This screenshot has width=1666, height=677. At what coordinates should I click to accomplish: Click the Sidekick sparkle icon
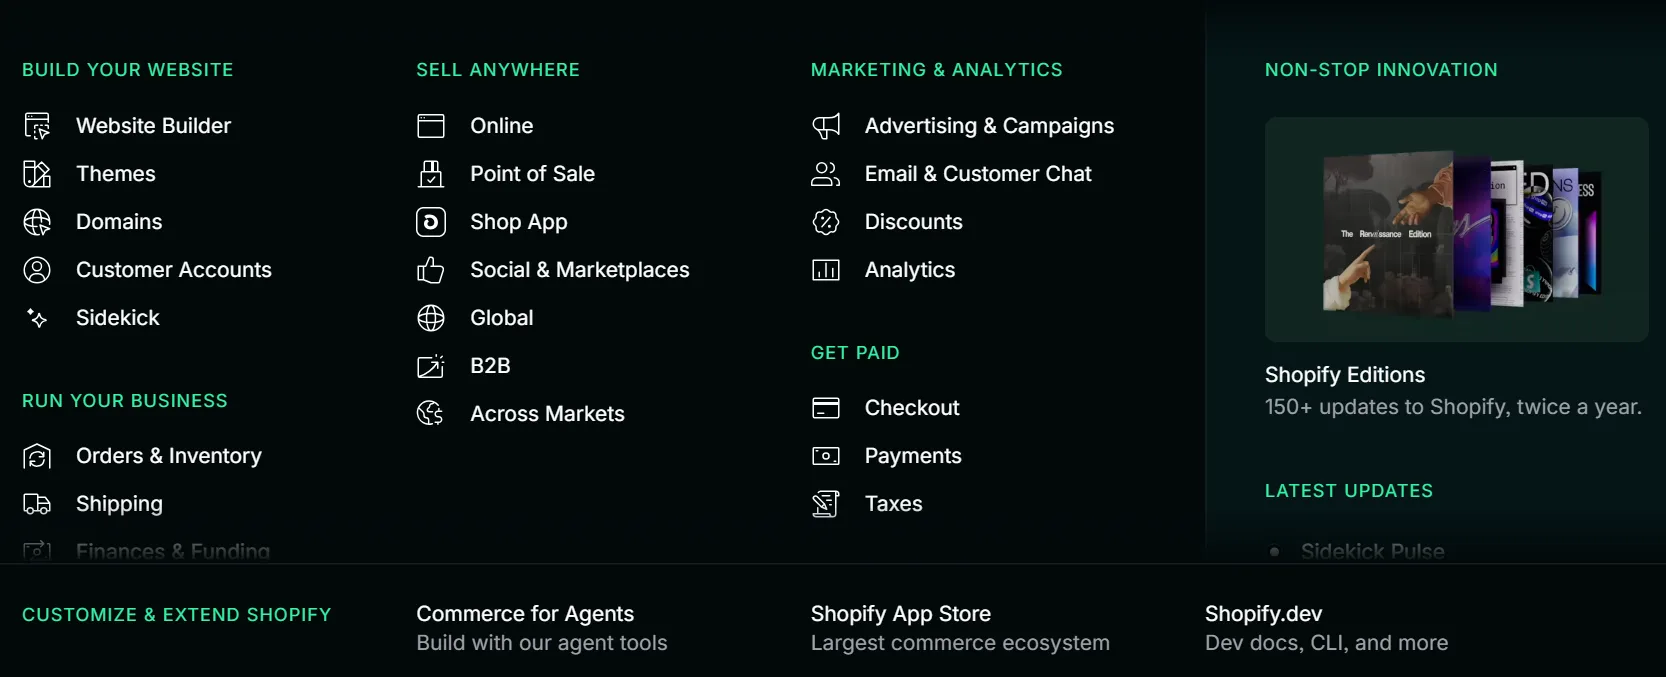coord(37,318)
